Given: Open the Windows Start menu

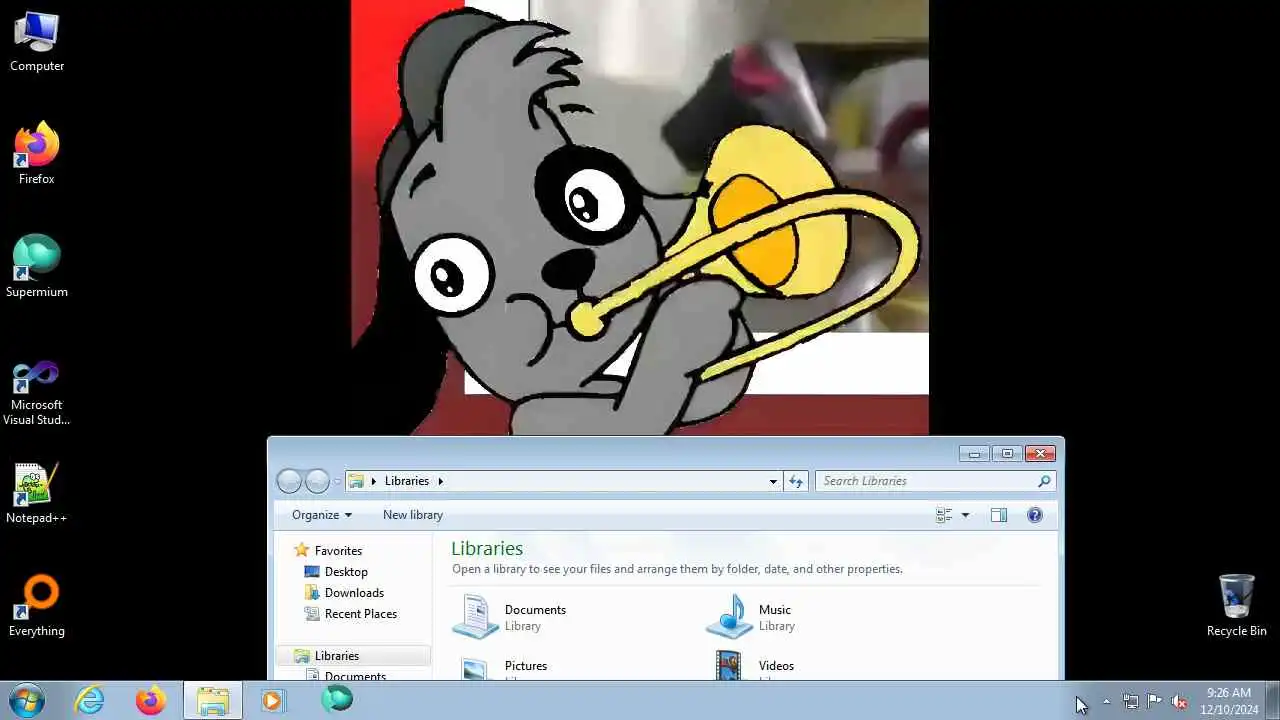Looking at the screenshot, I should (27, 700).
